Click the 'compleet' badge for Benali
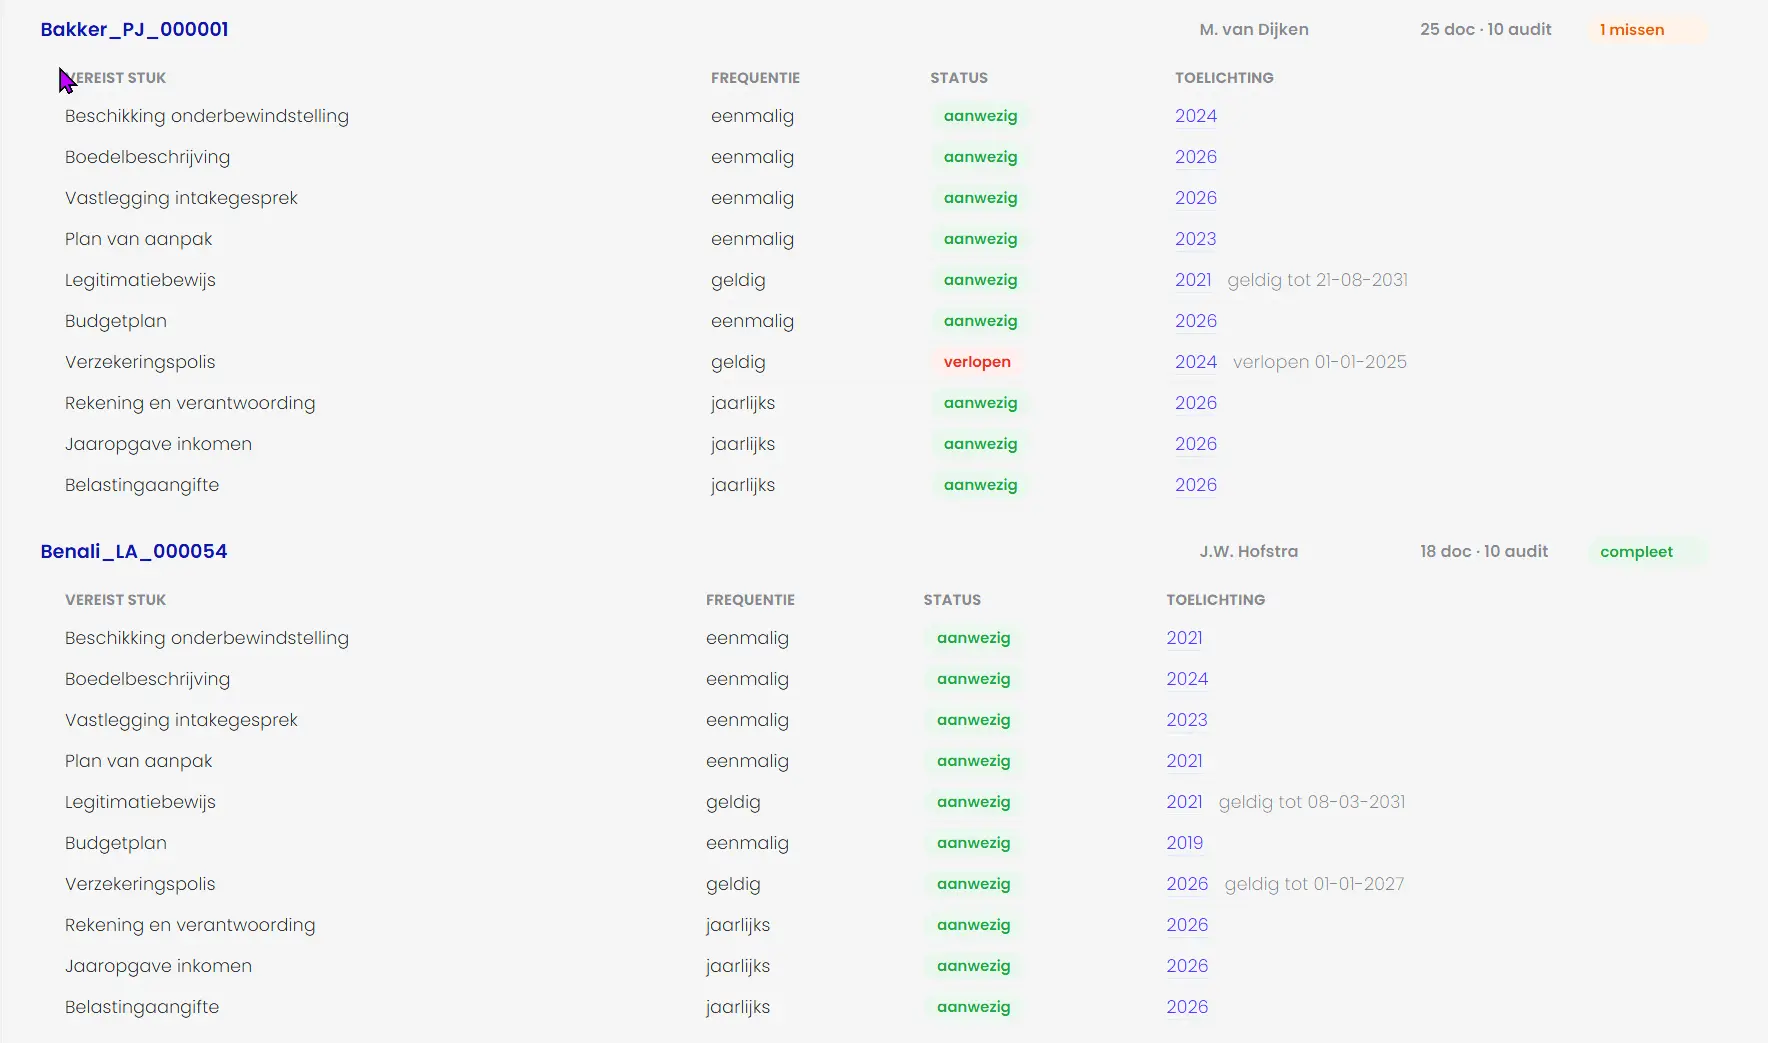 click(x=1647, y=552)
